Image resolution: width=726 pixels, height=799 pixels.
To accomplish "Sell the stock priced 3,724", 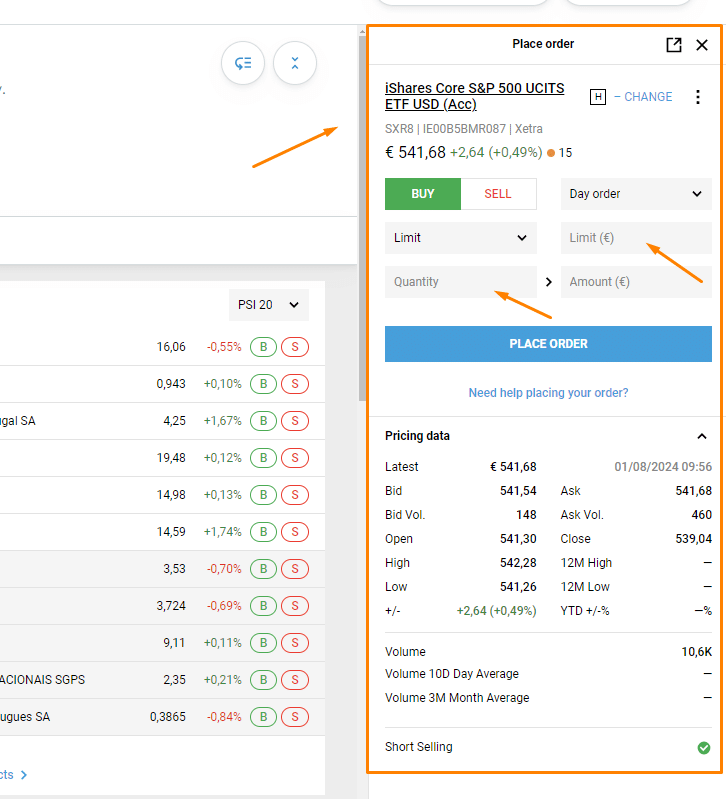I will click(x=295, y=606).
